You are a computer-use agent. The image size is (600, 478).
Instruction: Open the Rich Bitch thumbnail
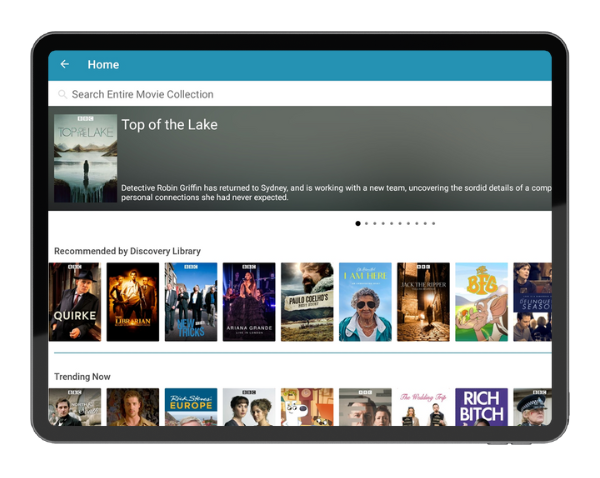482,407
